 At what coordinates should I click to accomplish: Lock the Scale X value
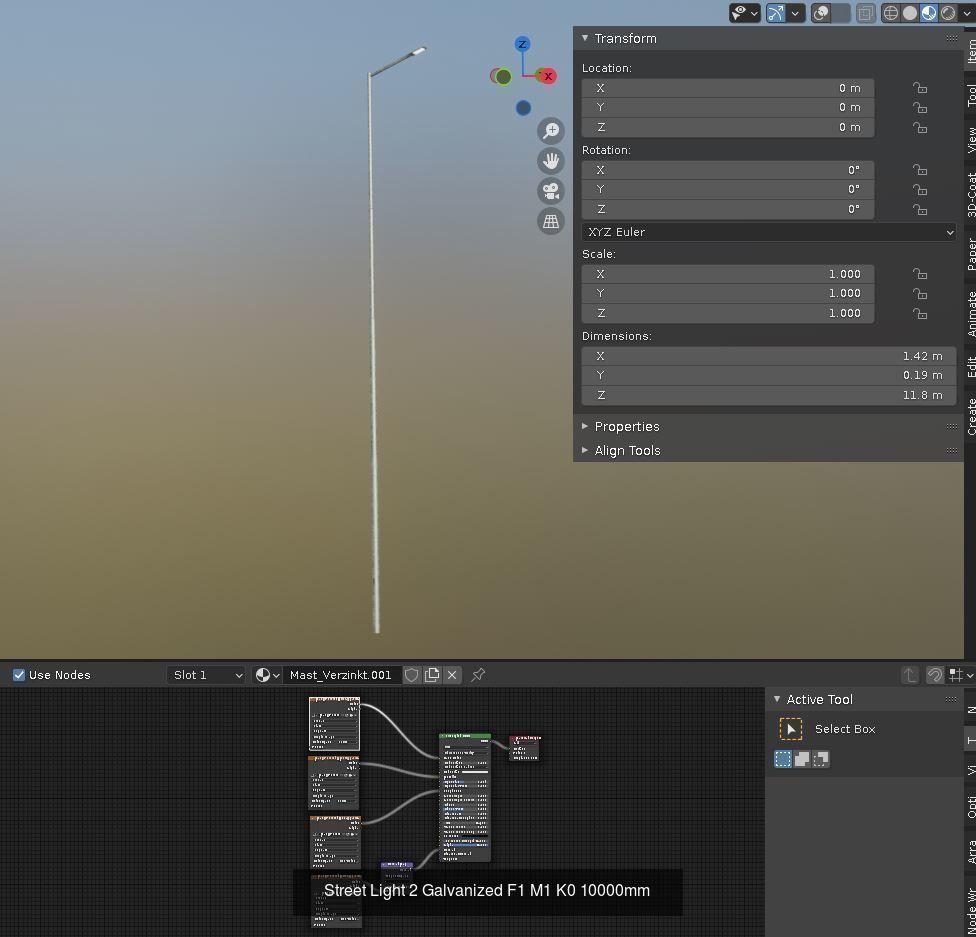920,274
